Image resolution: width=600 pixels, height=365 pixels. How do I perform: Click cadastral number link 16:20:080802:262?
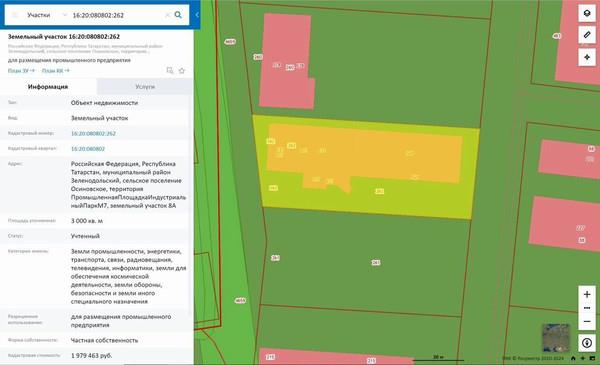tap(93, 134)
